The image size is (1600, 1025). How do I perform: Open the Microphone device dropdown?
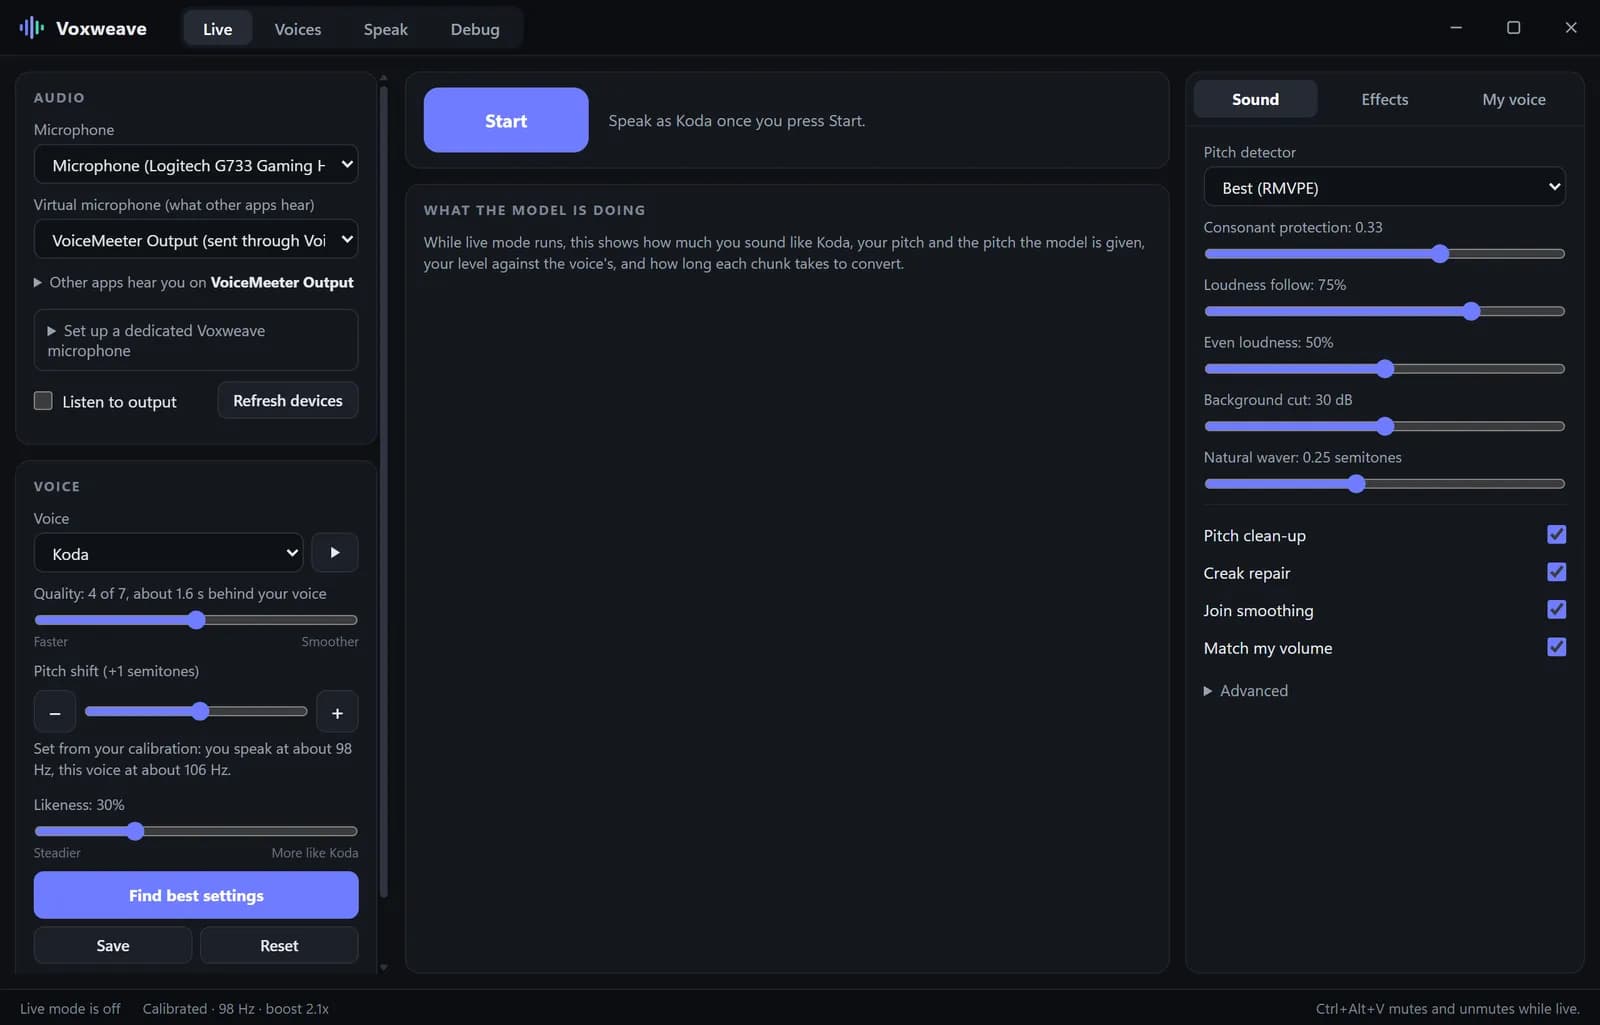(196, 165)
